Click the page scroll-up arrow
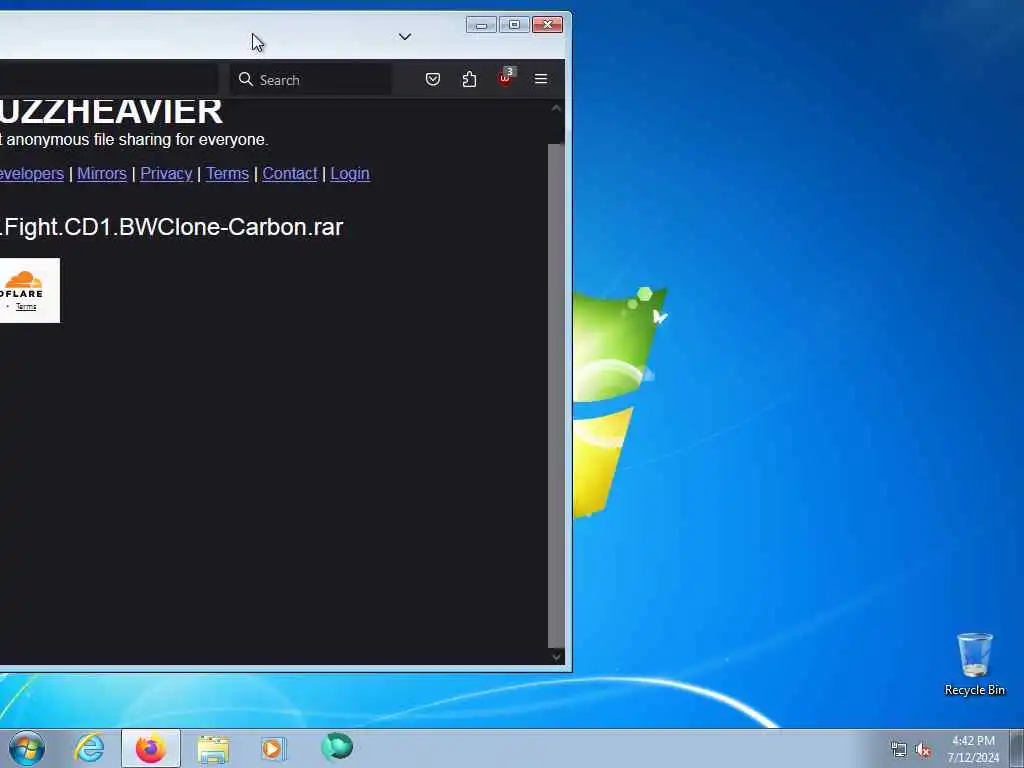The width and height of the screenshot is (1024, 768). point(556,108)
